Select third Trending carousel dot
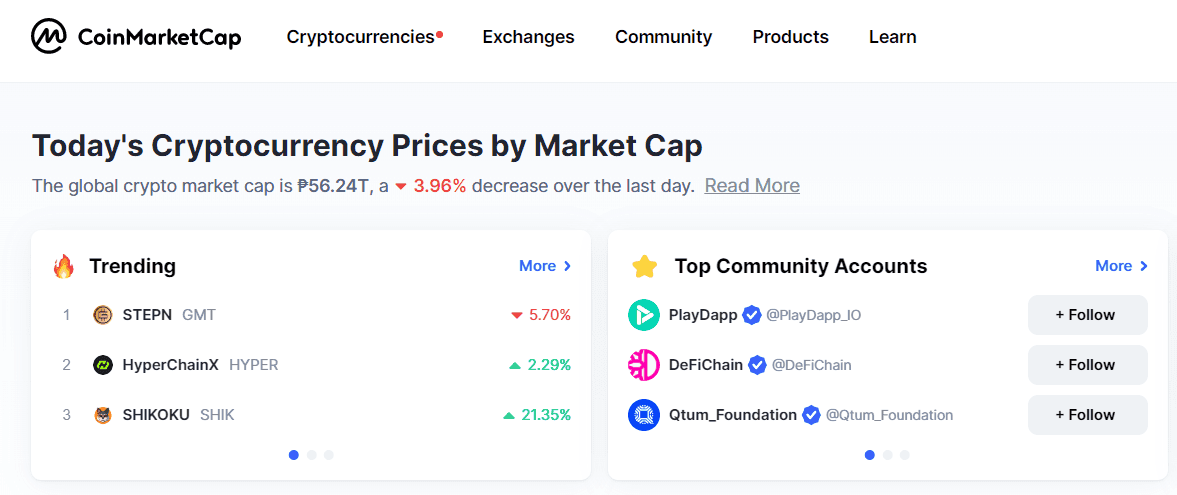Screen dimensions: 1177x495 [x=329, y=455]
